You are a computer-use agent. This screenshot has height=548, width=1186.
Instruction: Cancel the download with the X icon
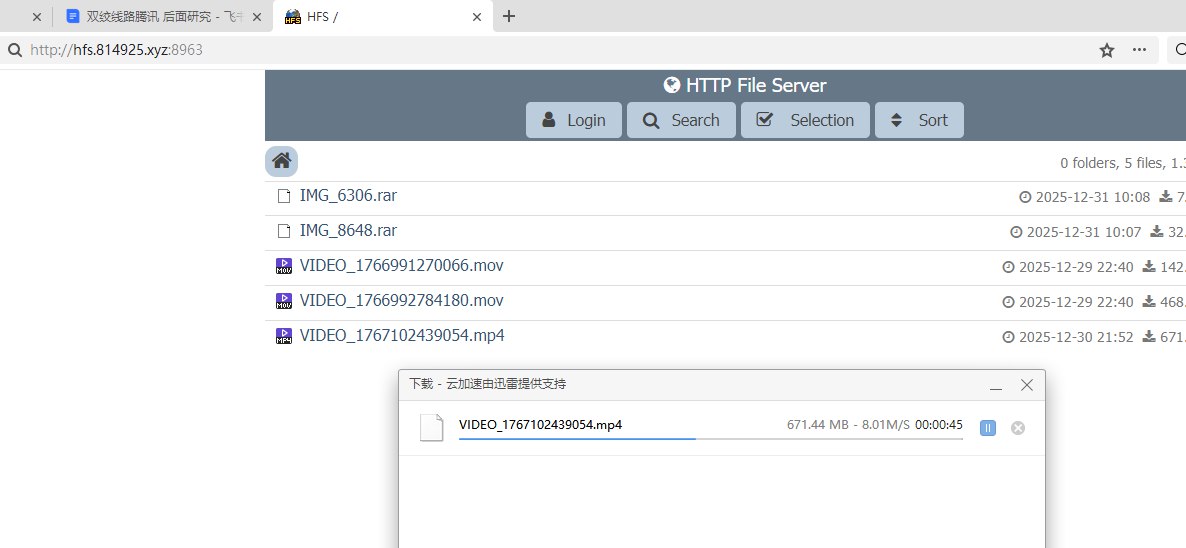[1018, 428]
